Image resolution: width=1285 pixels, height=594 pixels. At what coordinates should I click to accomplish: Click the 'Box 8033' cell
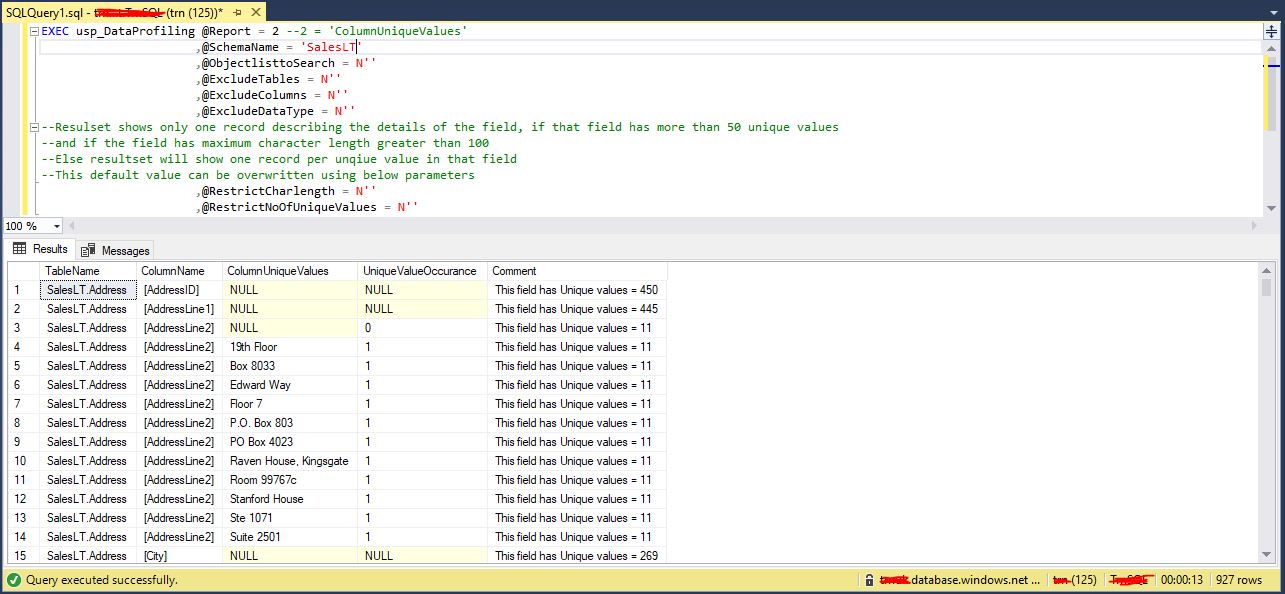[290, 366]
